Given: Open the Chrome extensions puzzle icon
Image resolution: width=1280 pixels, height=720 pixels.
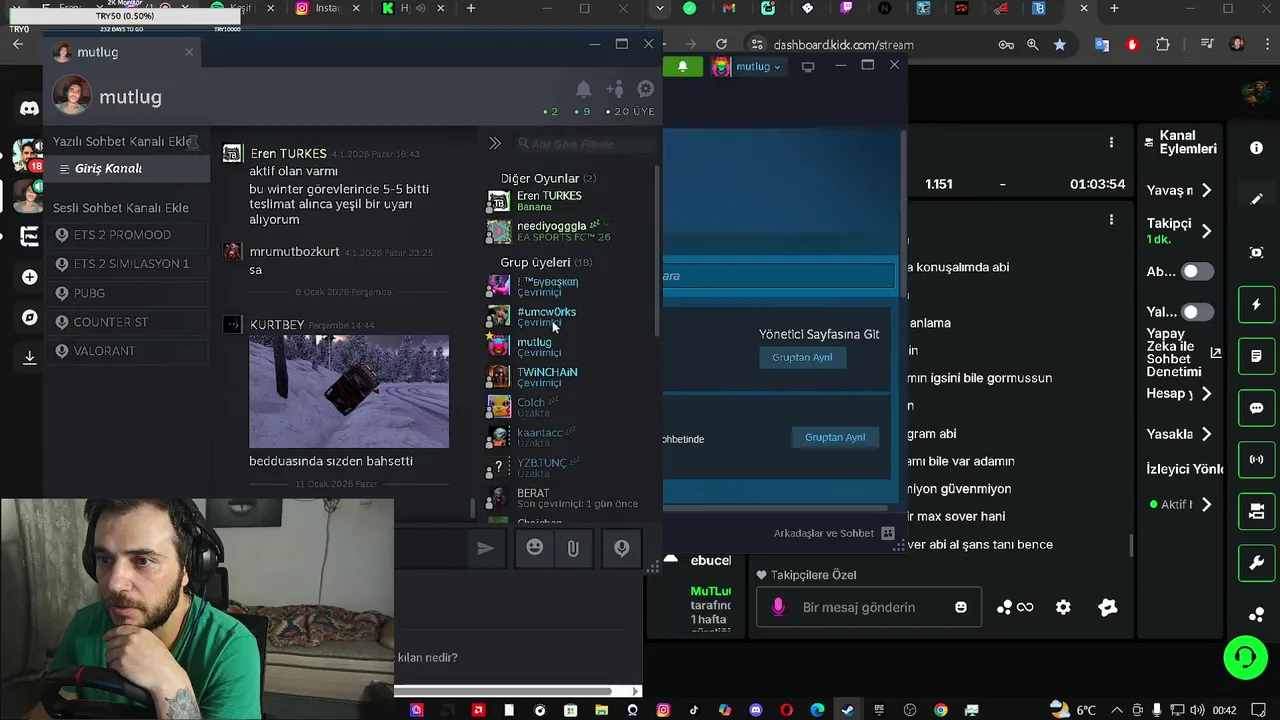Looking at the screenshot, I should point(1162,45).
